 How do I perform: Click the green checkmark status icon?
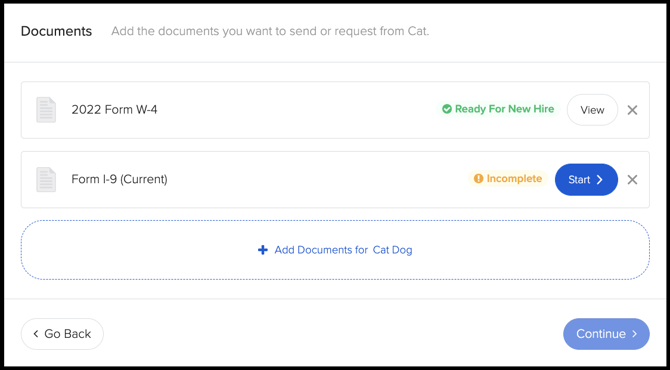pyautogui.click(x=447, y=109)
